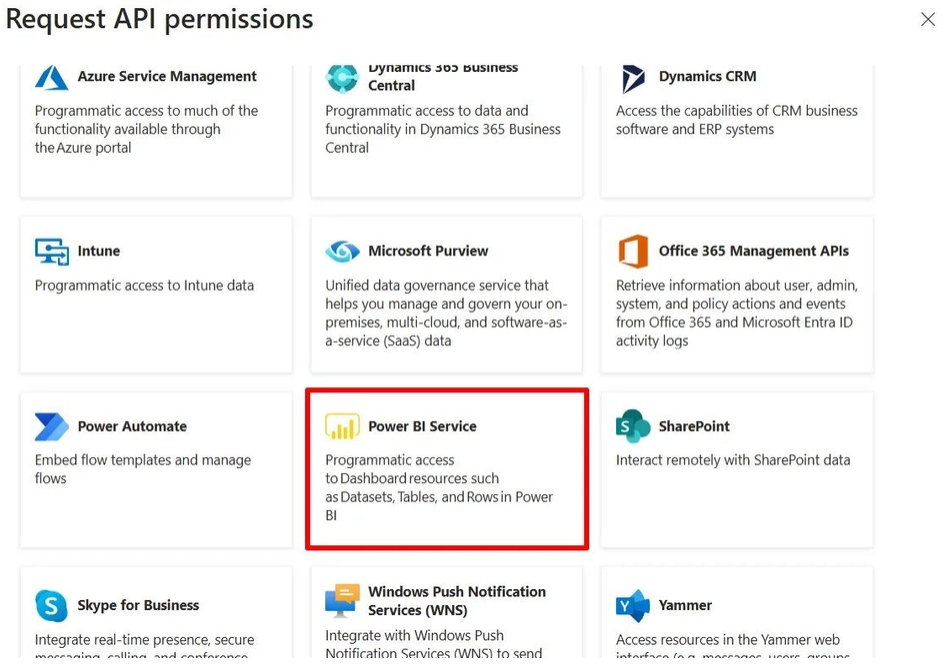This screenshot has height=668, width=945.
Task: Click the Azure Service Management icon
Action: tap(51, 78)
